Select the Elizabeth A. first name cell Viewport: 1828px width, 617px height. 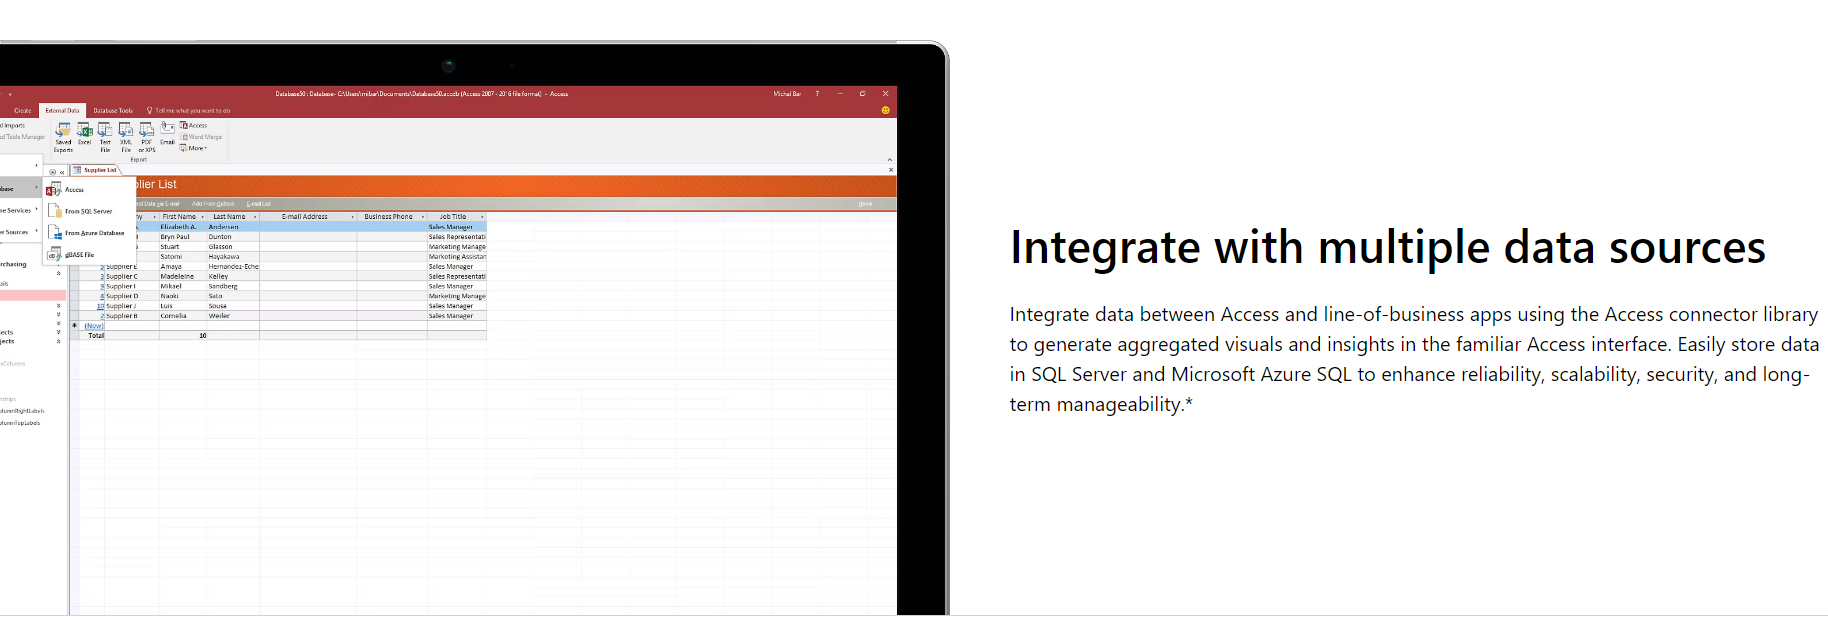(x=182, y=227)
